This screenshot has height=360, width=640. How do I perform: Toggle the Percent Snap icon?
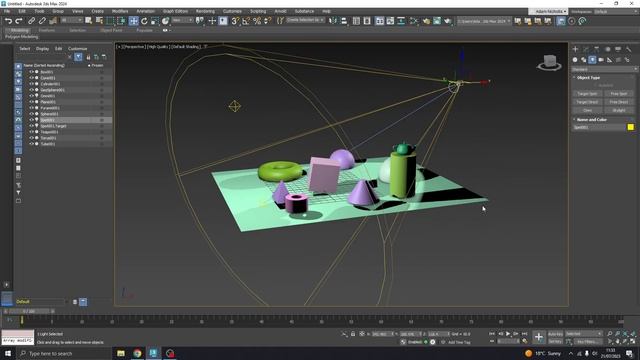(x=257, y=21)
